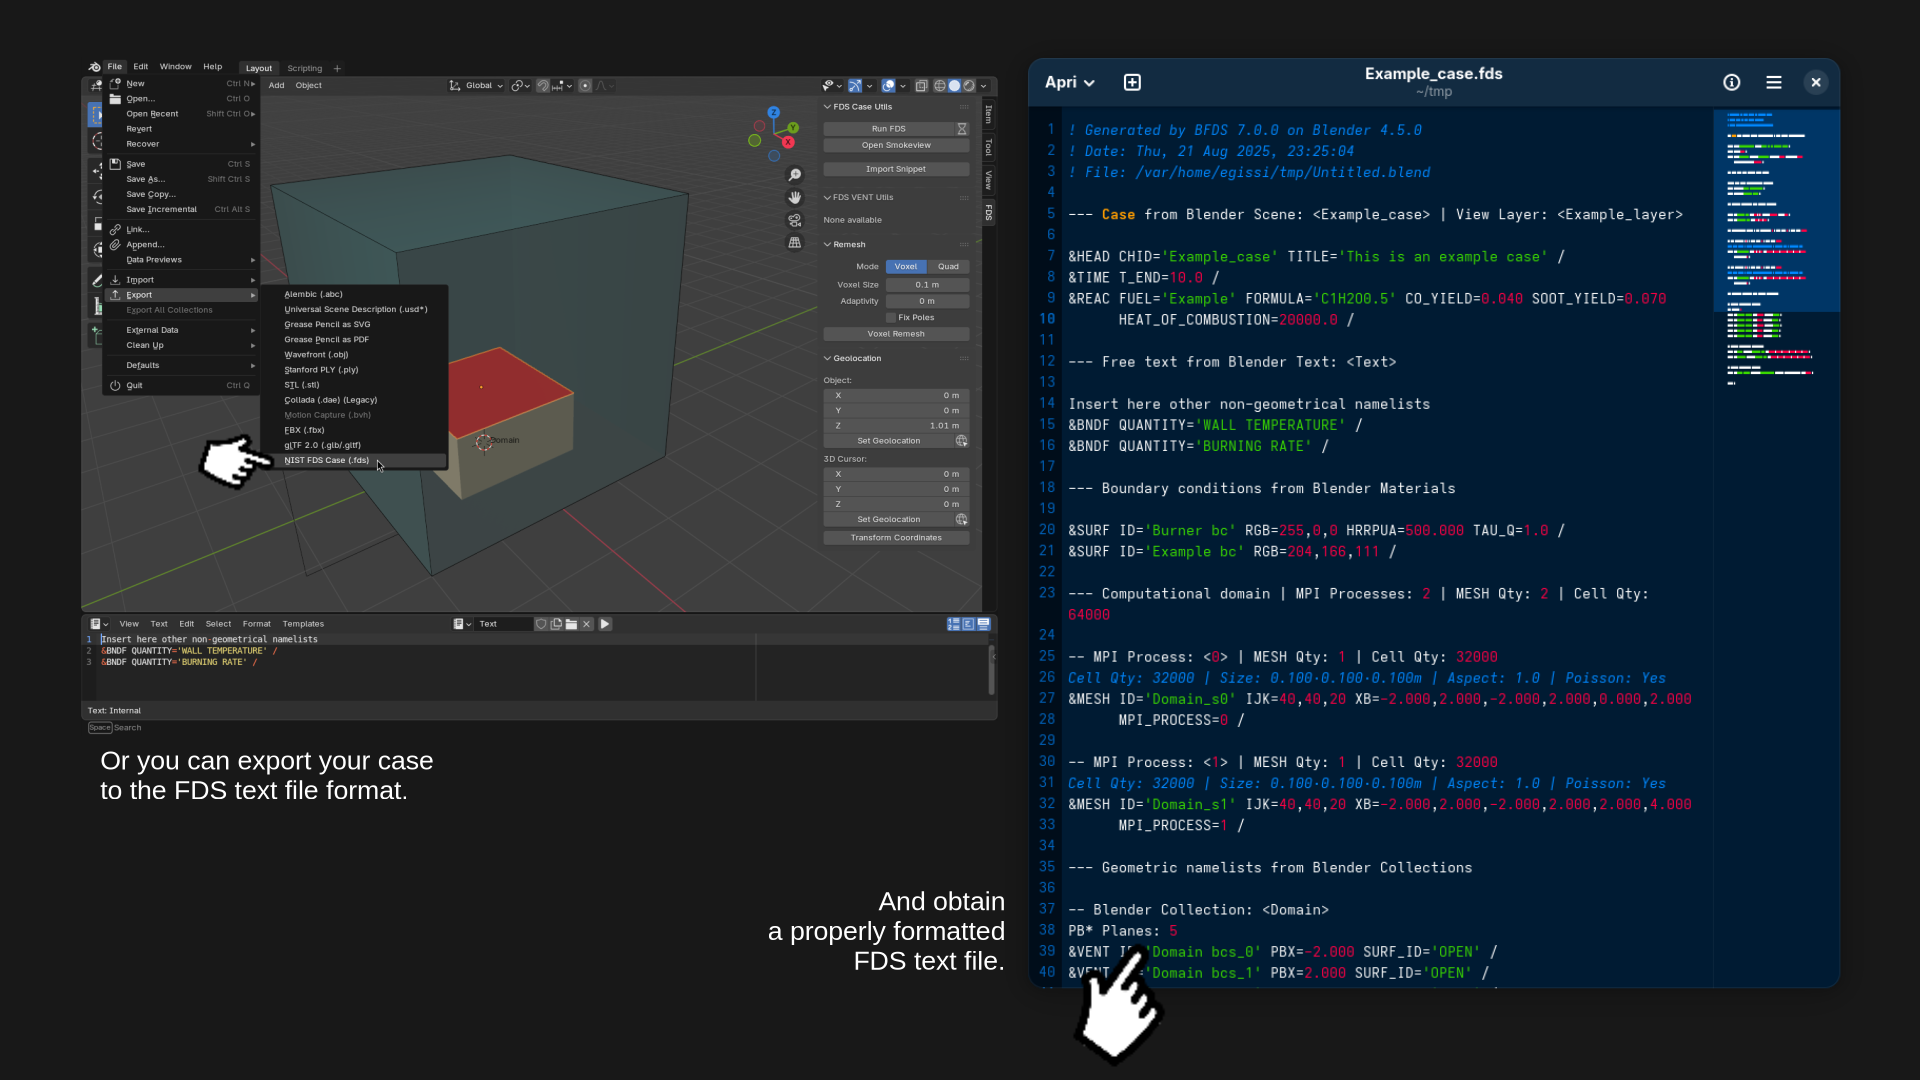
Task: Select material preview shading icon
Action: tap(968, 86)
